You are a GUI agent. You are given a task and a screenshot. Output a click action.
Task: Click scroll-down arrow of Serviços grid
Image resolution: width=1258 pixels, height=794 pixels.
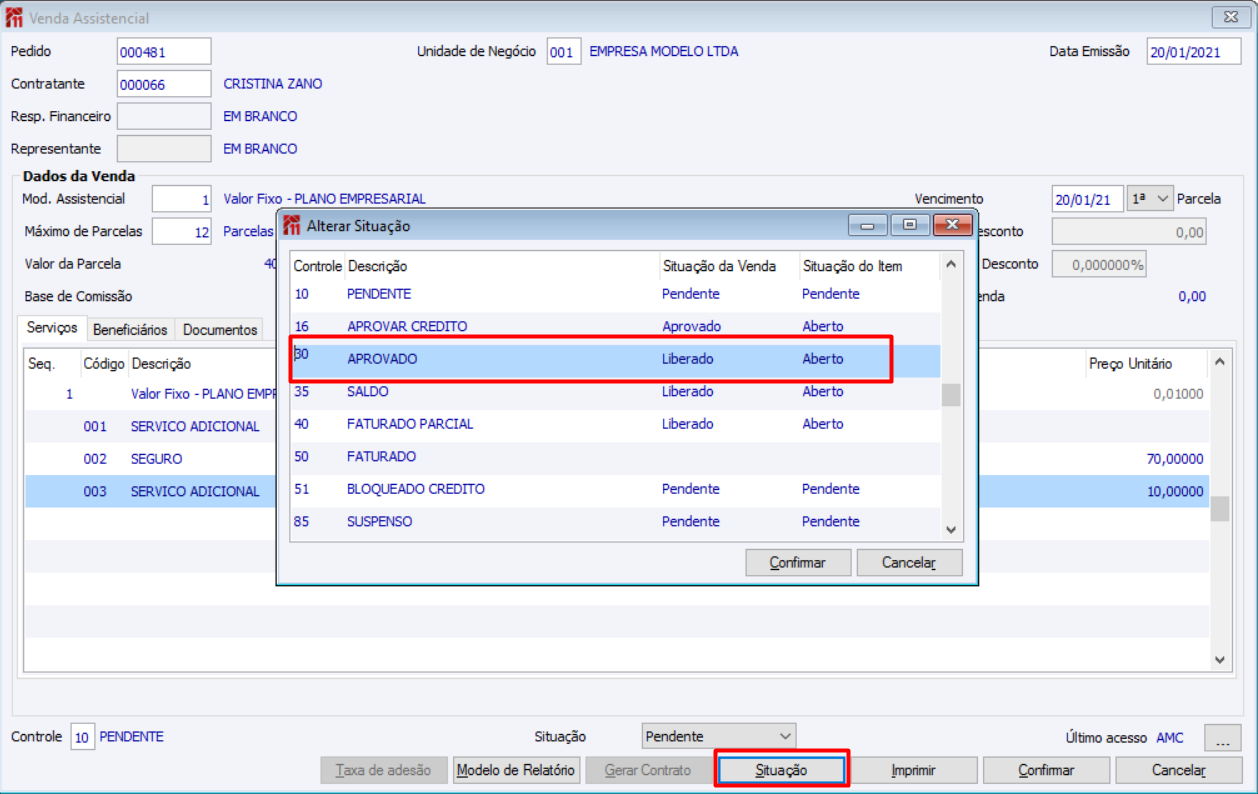click(1220, 660)
